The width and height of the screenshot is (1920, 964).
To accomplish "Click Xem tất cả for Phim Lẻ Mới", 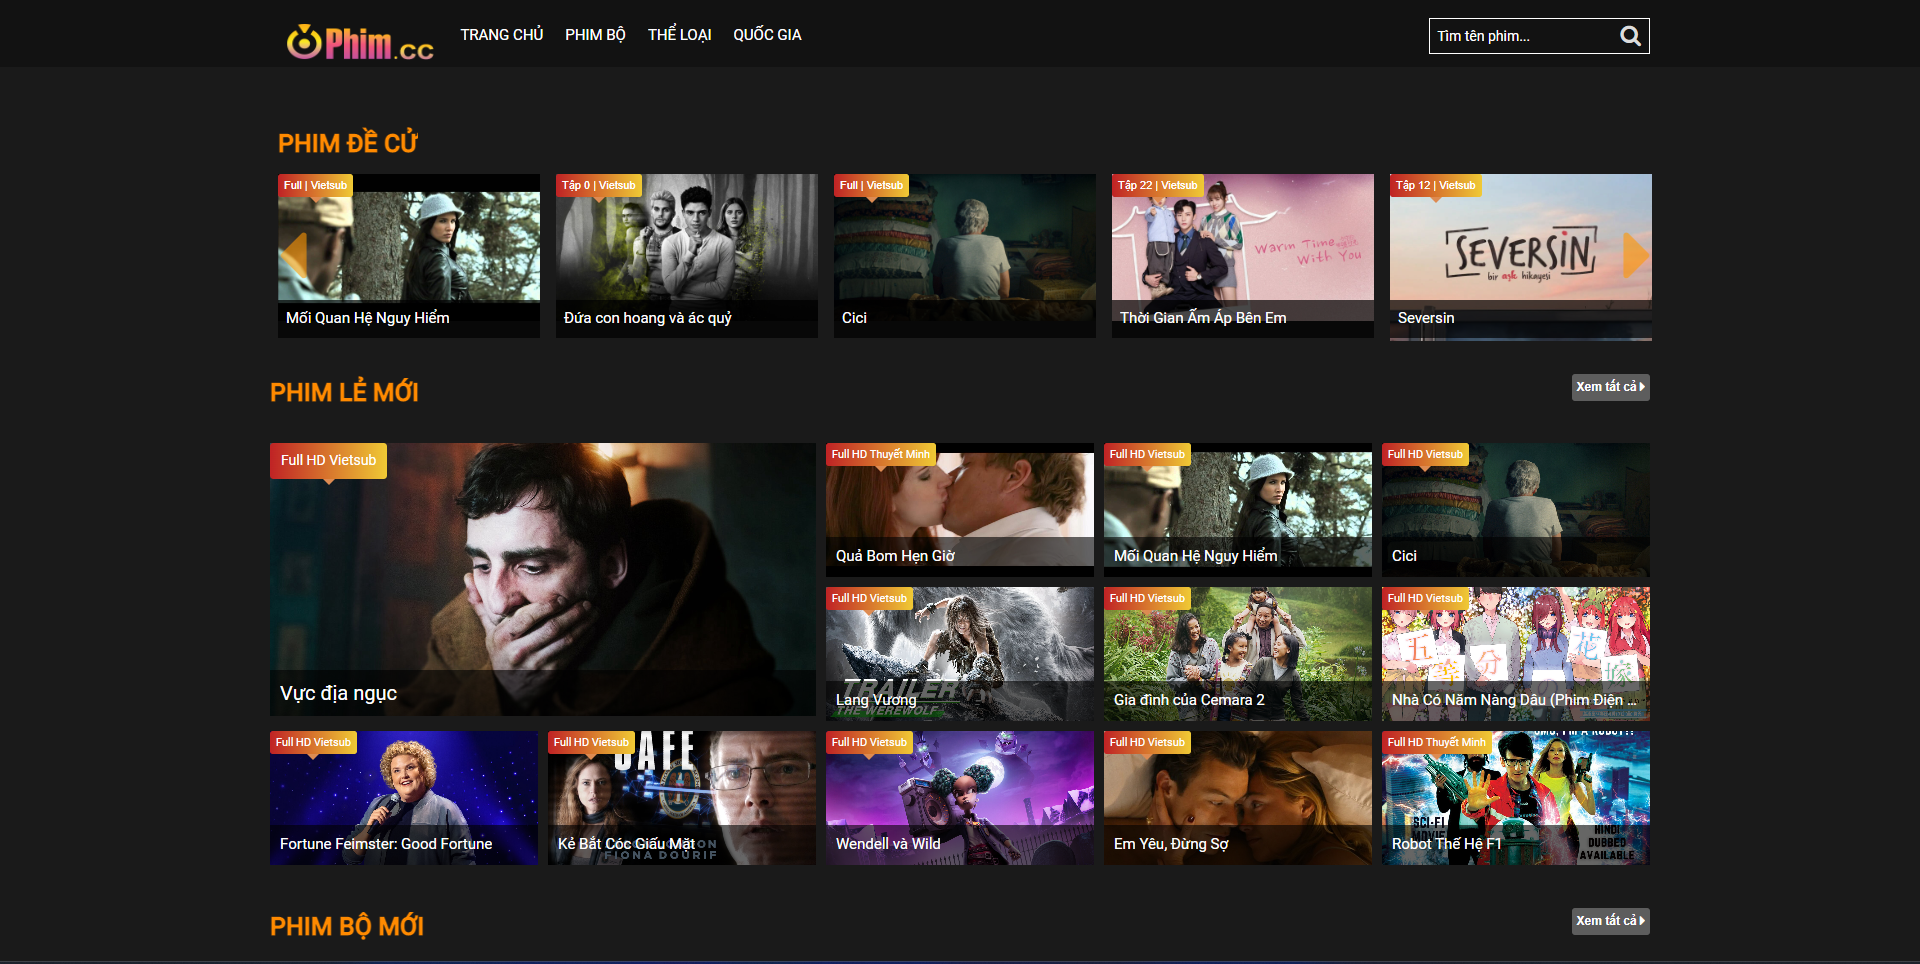I will pyautogui.click(x=1610, y=387).
